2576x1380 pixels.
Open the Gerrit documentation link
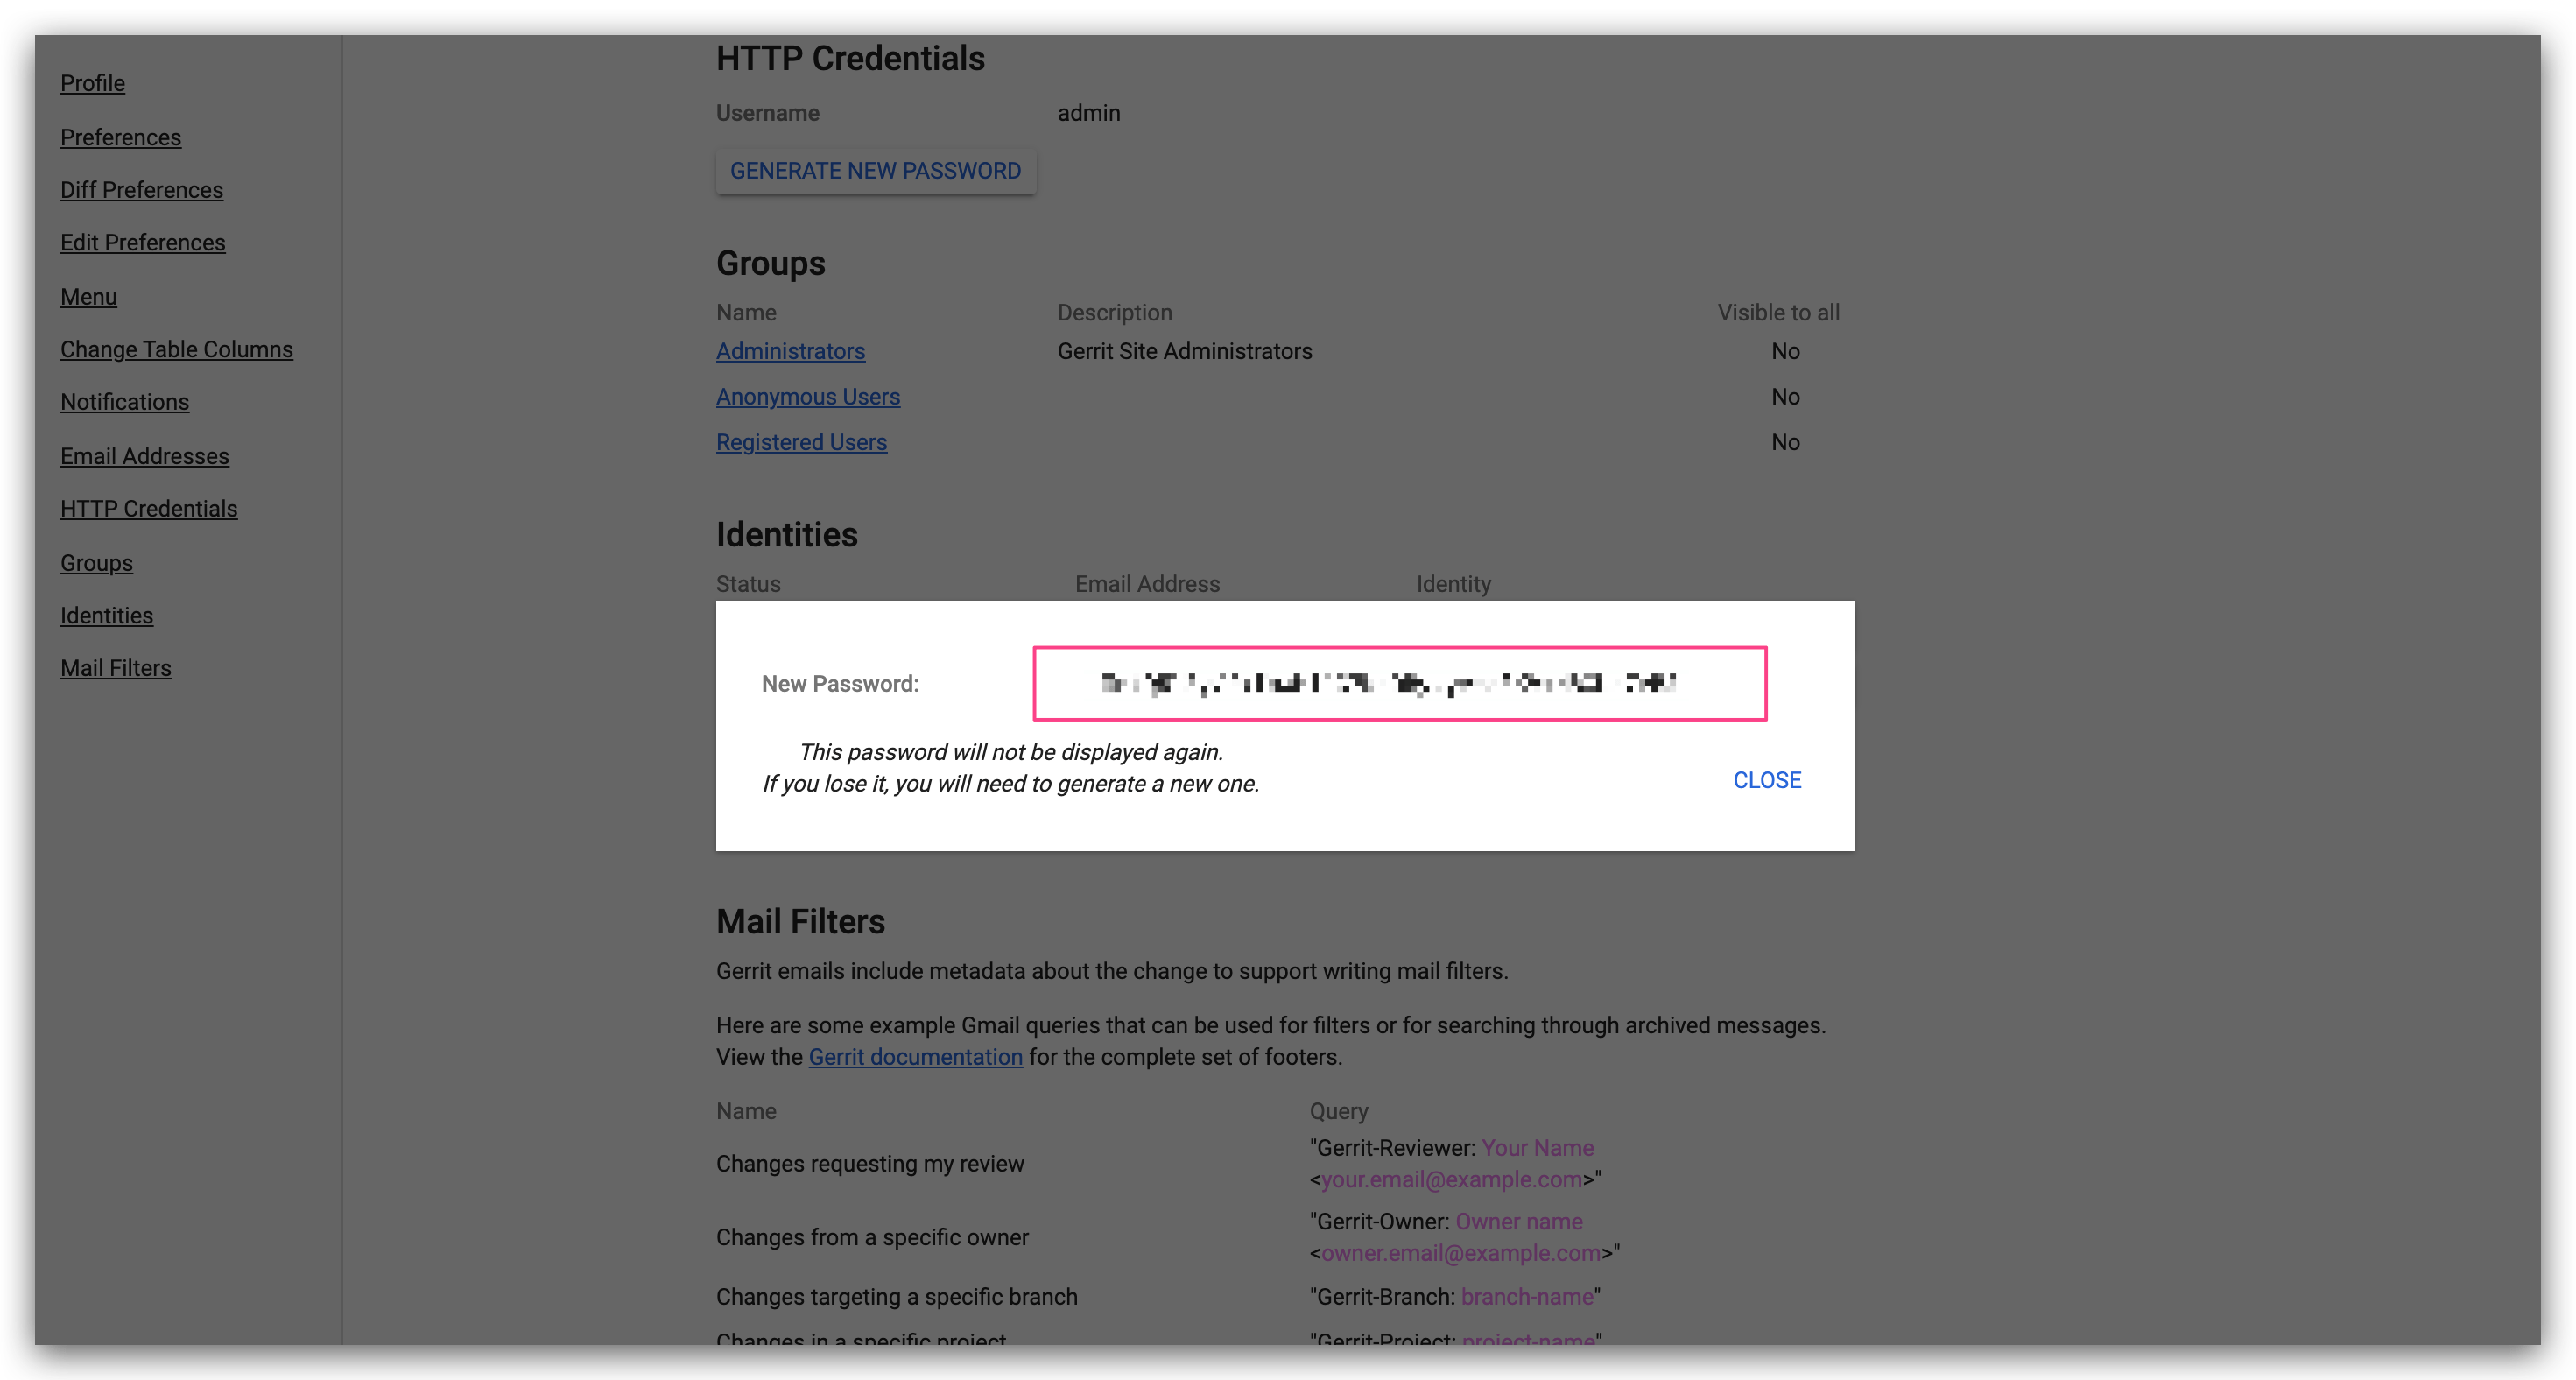[915, 1057]
